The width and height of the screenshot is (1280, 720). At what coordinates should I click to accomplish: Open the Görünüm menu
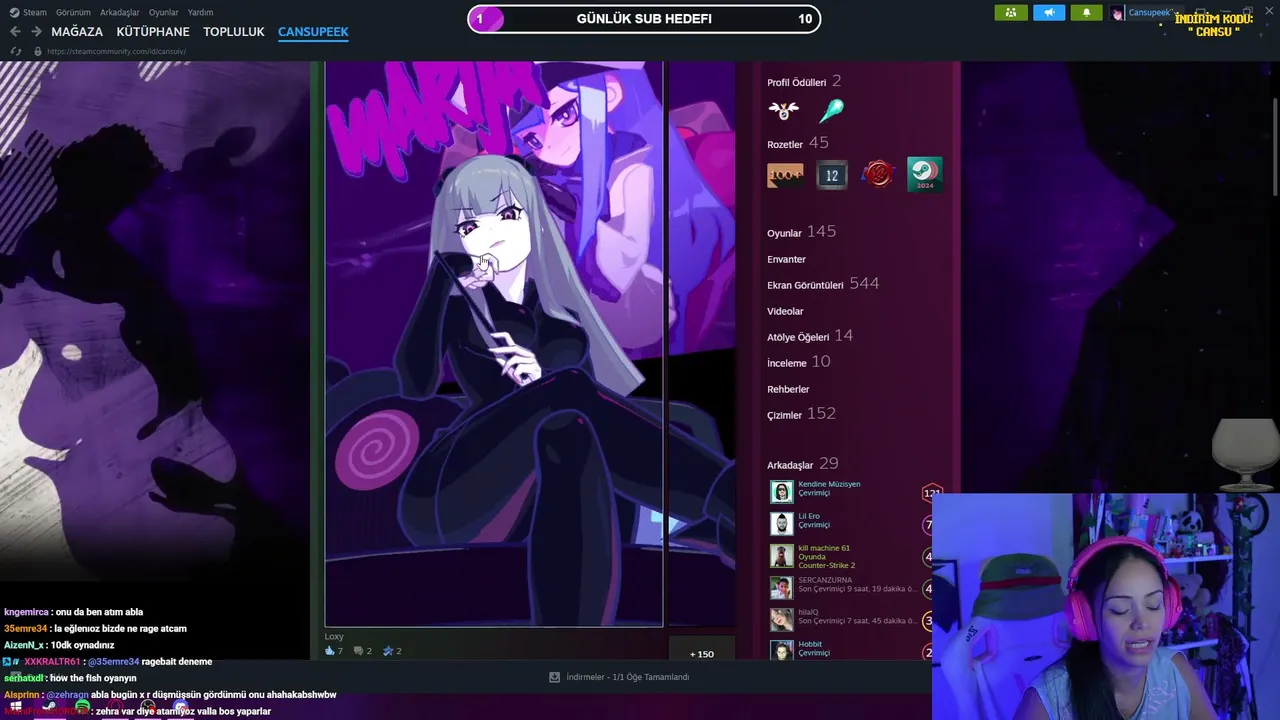pos(74,12)
